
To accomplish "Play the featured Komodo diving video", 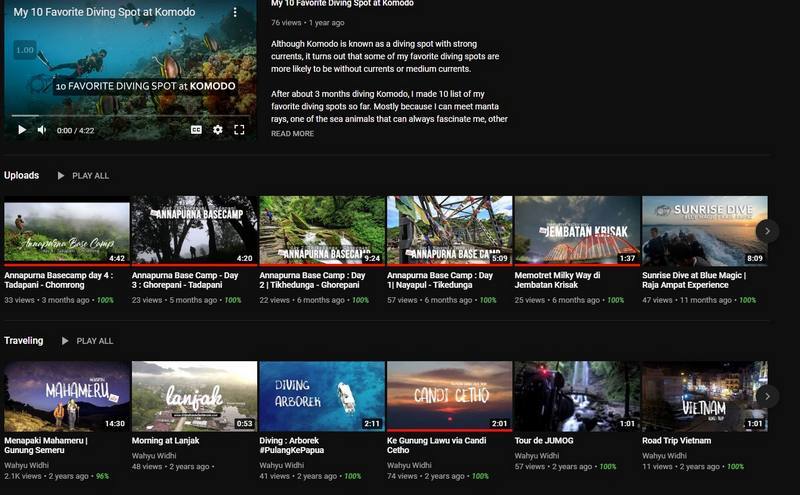I will point(22,130).
